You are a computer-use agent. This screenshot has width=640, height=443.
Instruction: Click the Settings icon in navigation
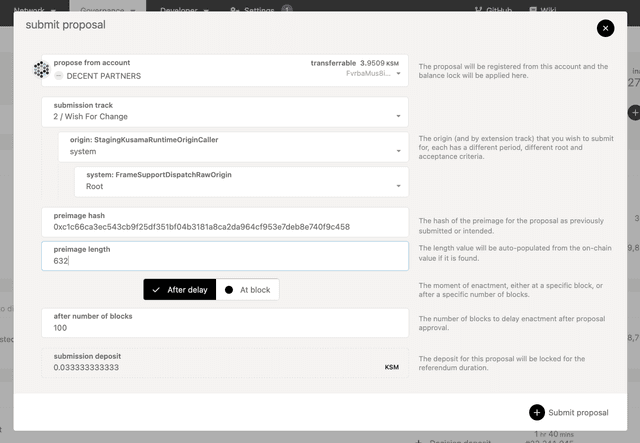coord(234,8)
